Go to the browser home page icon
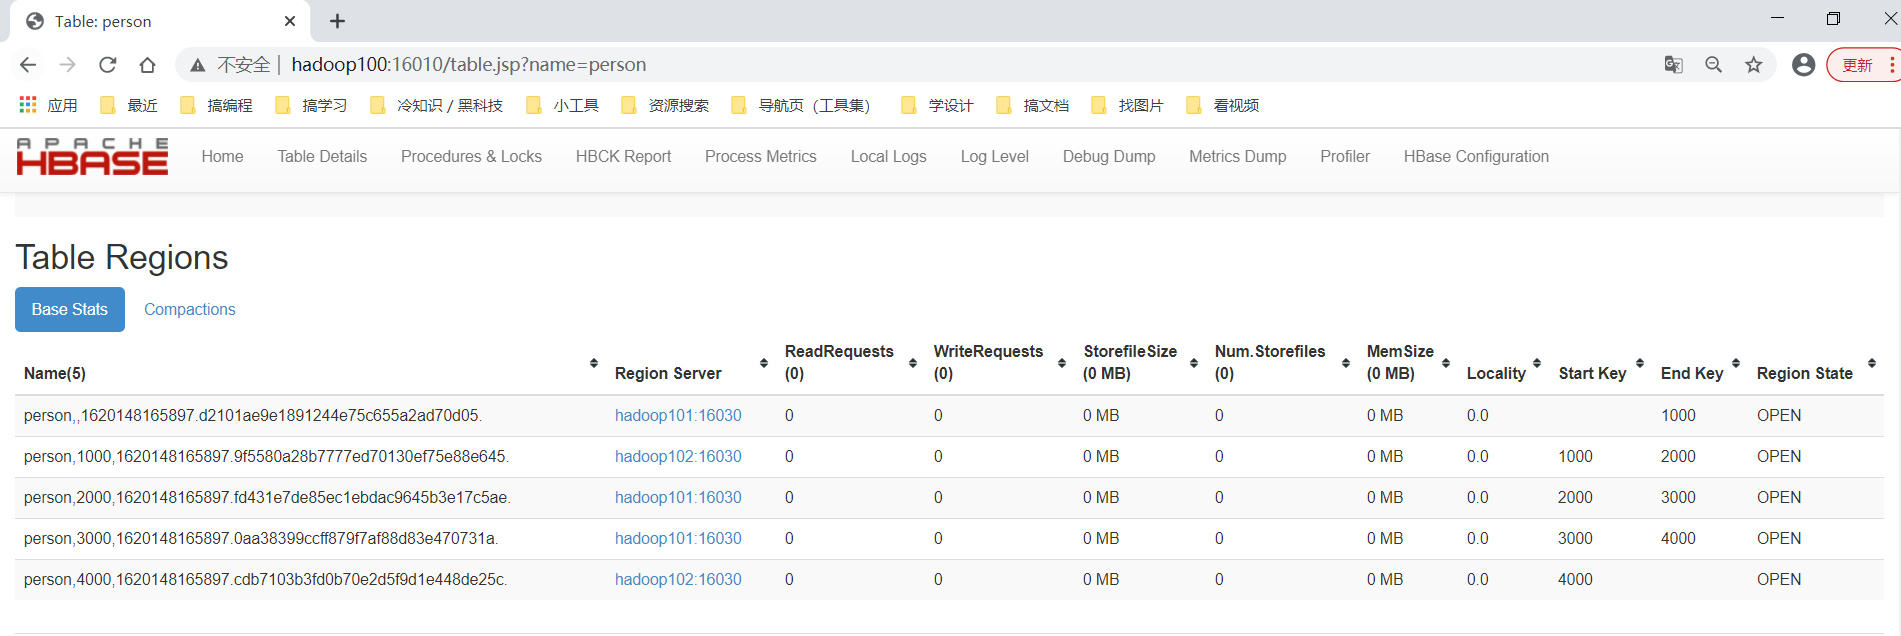The width and height of the screenshot is (1901, 636). [147, 65]
